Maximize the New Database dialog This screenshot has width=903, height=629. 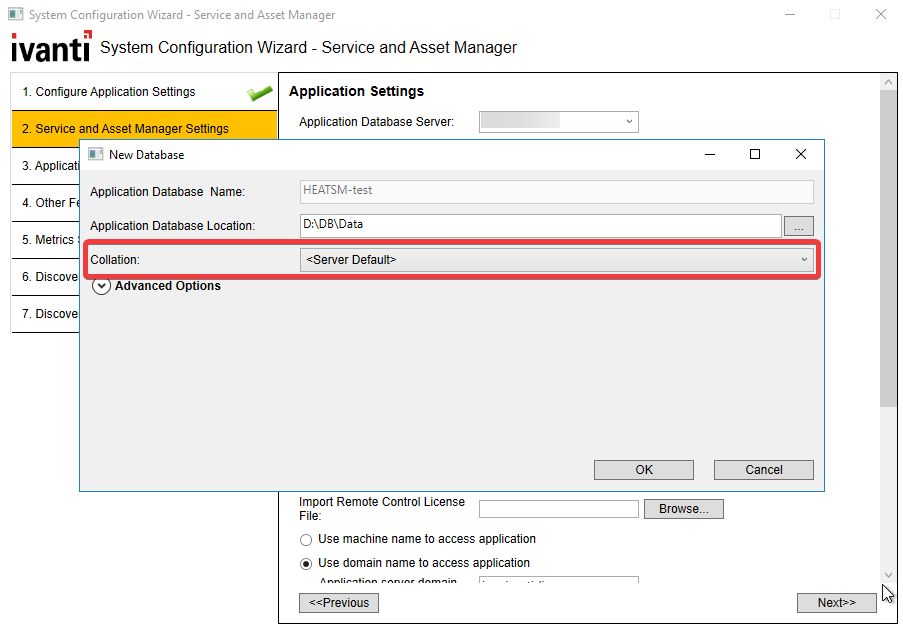(x=755, y=154)
